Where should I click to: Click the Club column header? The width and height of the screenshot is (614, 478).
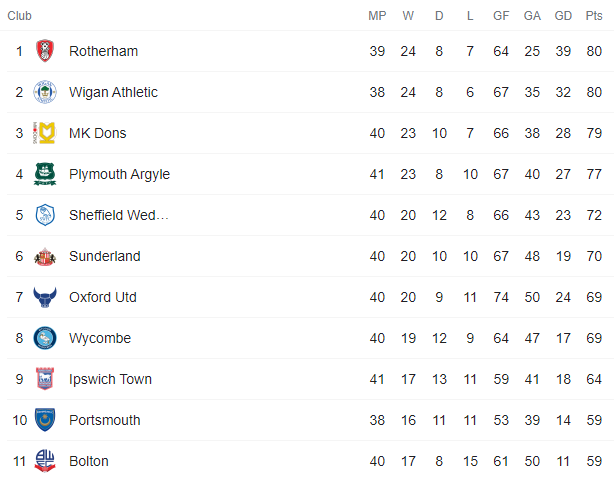click(x=19, y=16)
